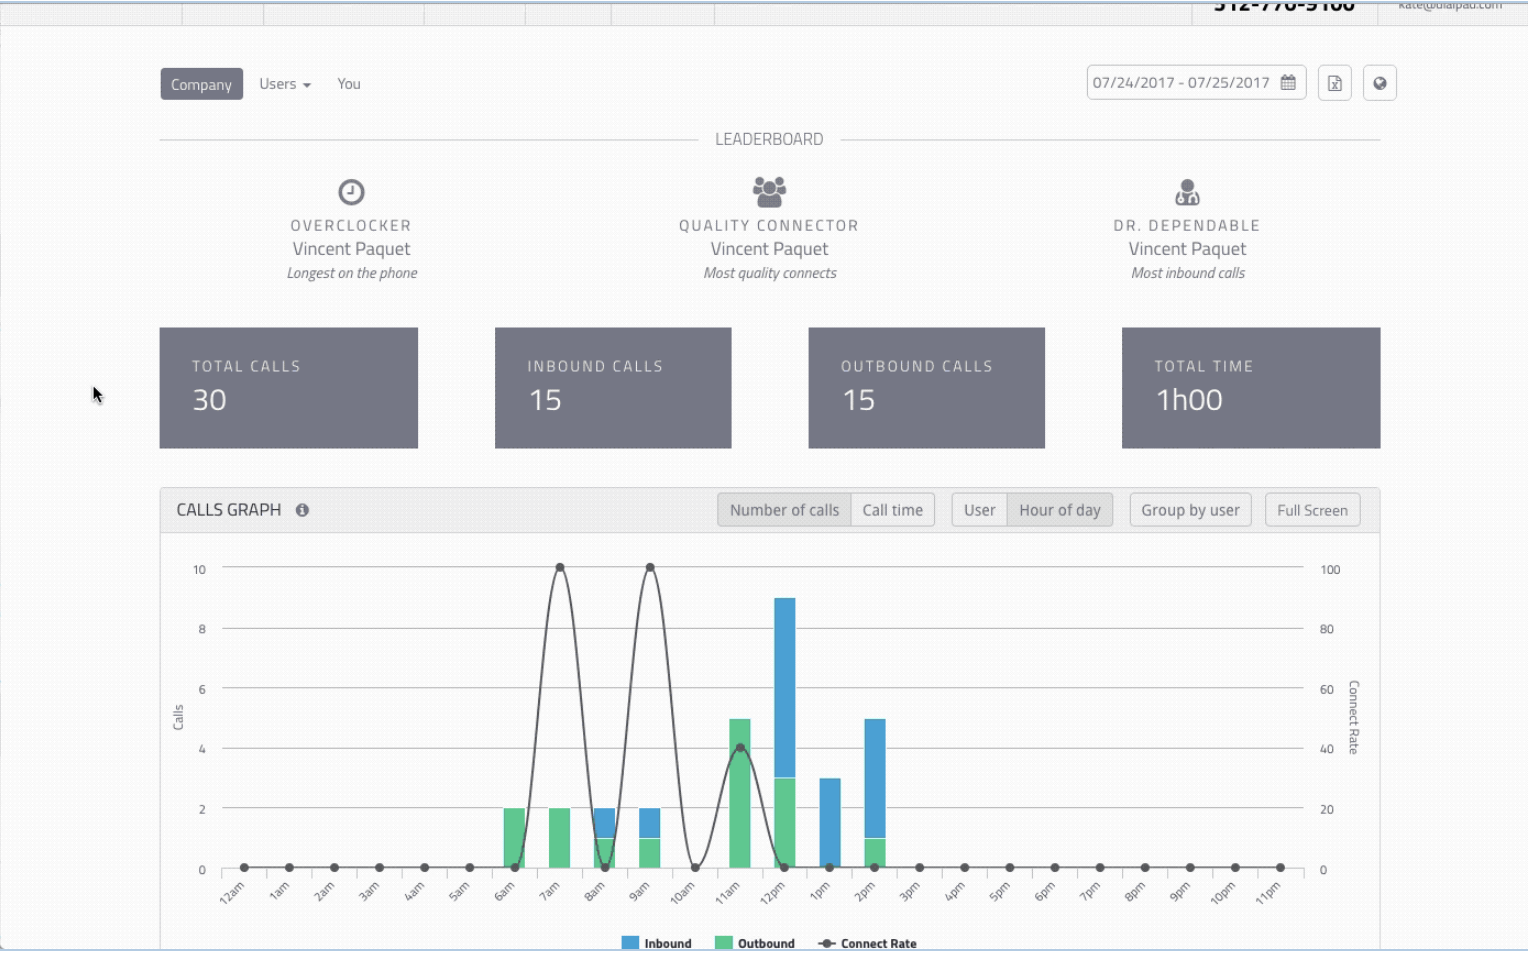This screenshot has height=956, width=1528.
Task: Select Hour of day graph view
Action: 1059,510
